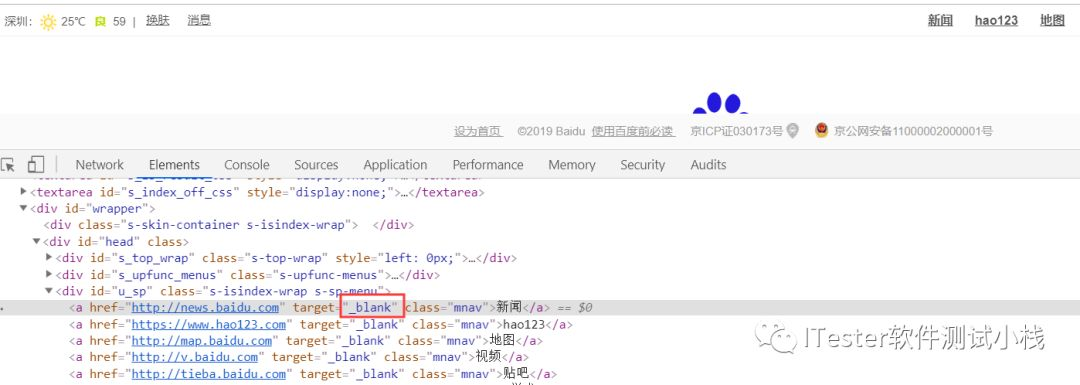
Task: Click the 换肤 link
Action: pyautogui.click(x=158, y=21)
